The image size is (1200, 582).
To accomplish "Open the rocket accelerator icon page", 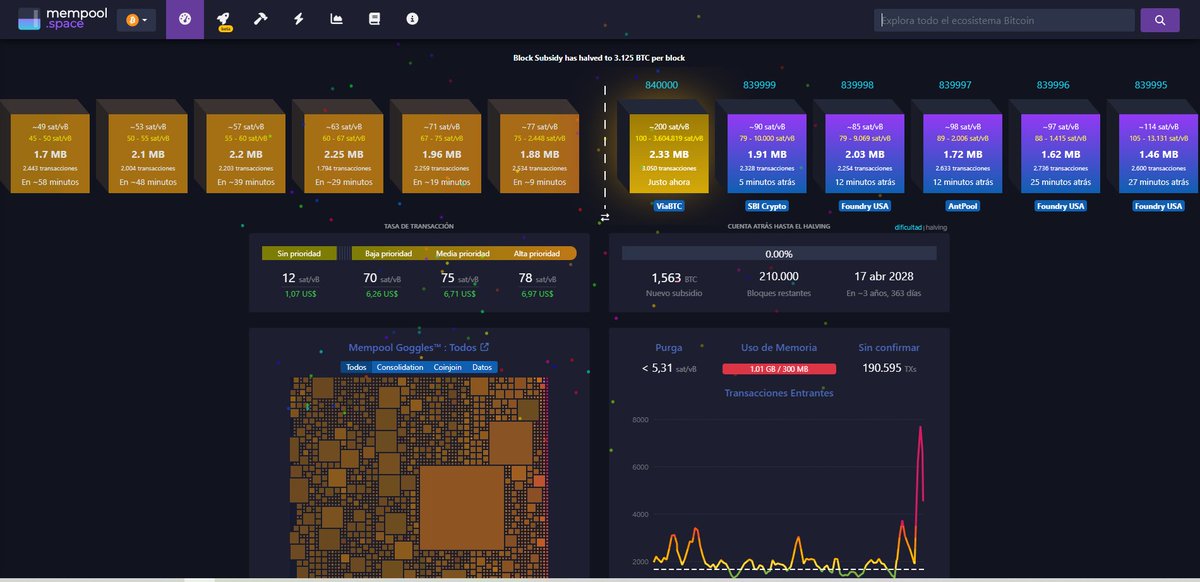I will point(224,19).
